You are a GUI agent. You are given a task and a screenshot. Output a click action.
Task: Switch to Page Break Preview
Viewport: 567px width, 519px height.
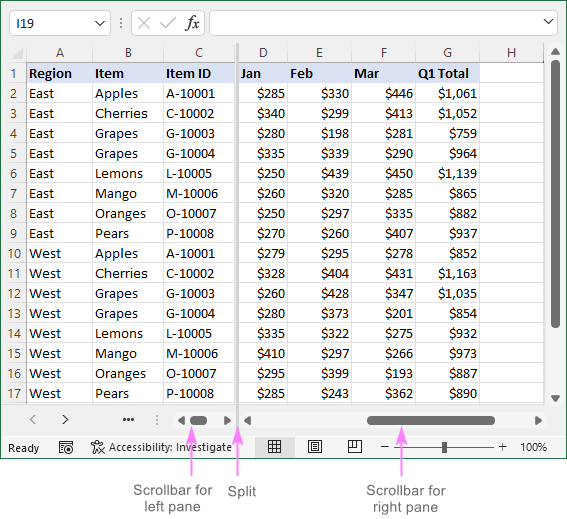(x=355, y=447)
